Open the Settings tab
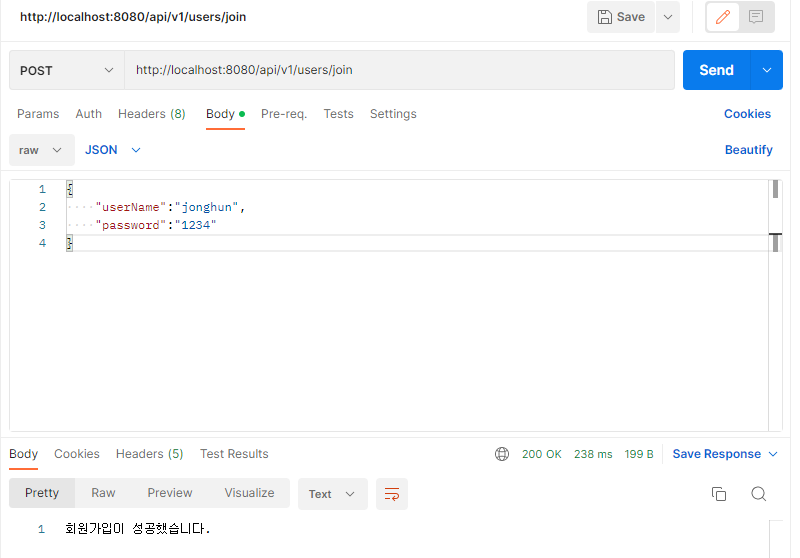Viewport: 800px width, 558px height. [393, 114]
